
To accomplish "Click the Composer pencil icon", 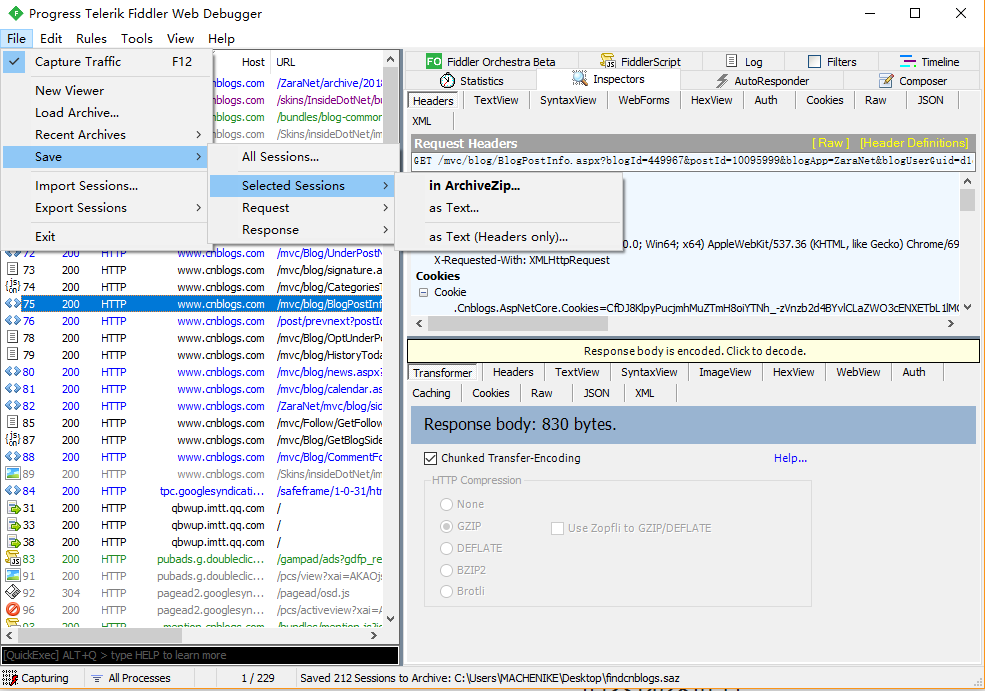I will [x=886, y=80].
